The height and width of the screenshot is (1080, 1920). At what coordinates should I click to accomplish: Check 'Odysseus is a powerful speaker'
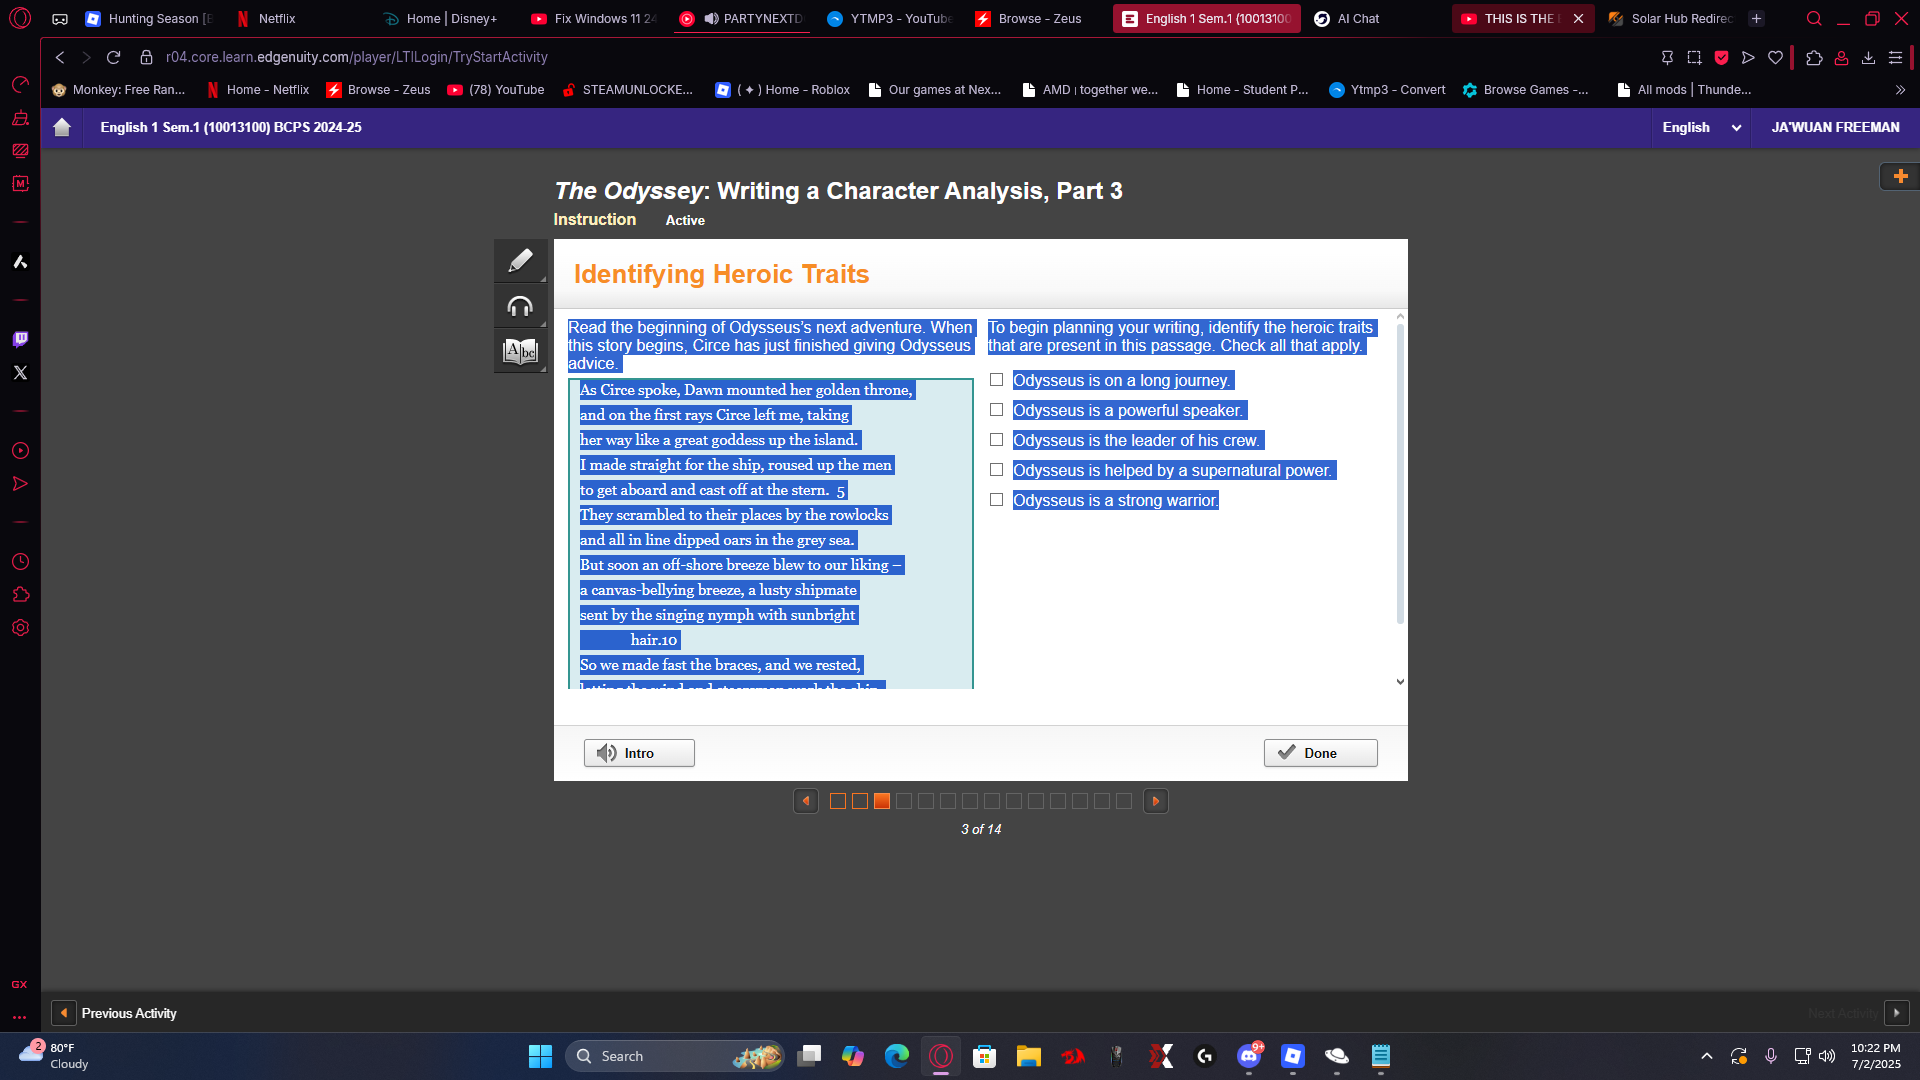[x=996, y=410]
